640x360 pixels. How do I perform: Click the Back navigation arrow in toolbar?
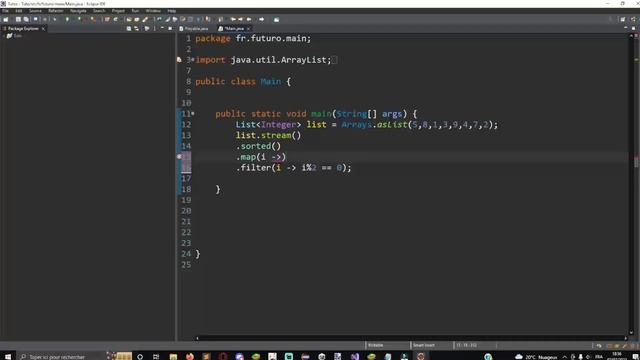(x=249, y=19)
